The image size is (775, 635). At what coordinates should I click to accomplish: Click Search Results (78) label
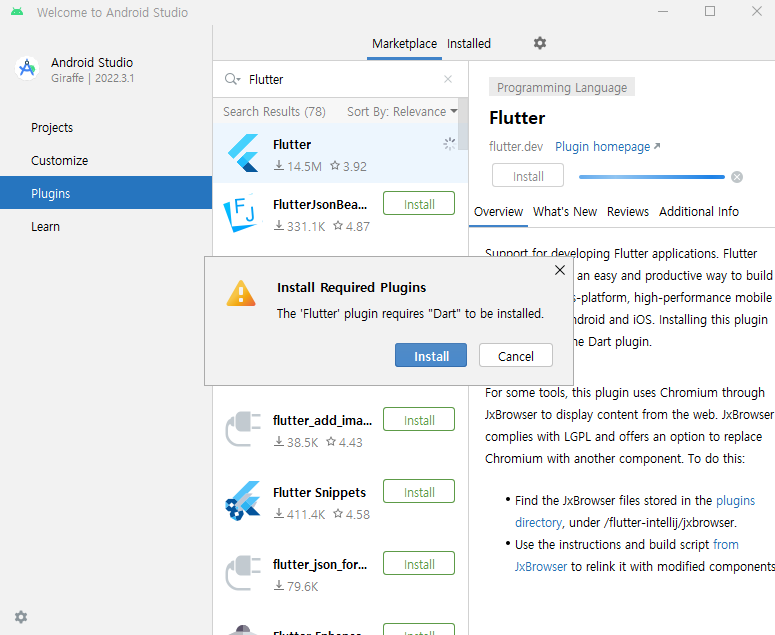point(274,112)
